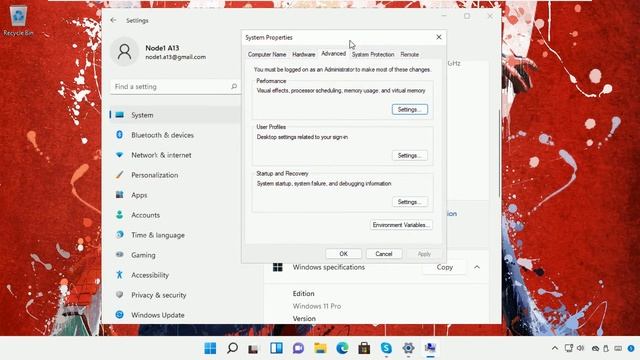Show hidden tray icons chevron
This screenshot has height=360, width=640.
(x=555, y=348)
